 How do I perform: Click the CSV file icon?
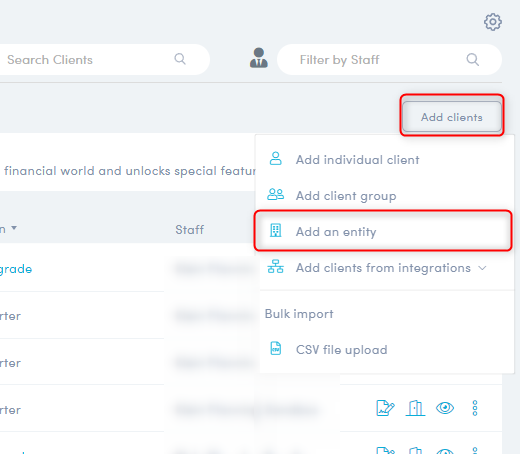point(276,349)
